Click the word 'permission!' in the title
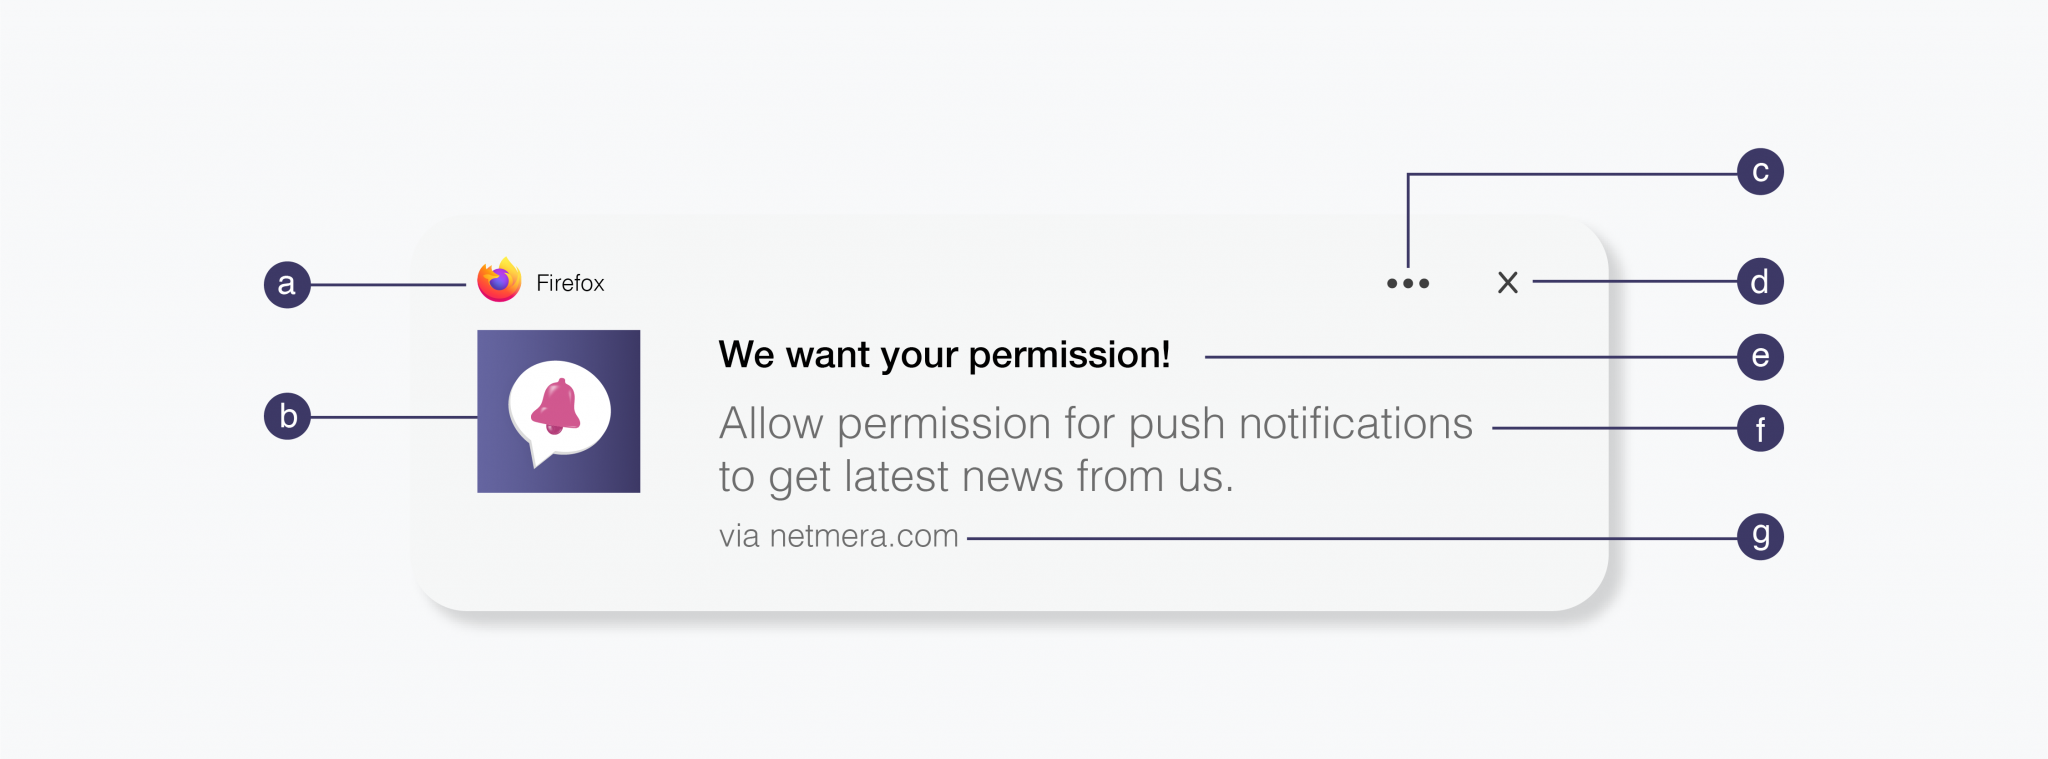 1069,355
